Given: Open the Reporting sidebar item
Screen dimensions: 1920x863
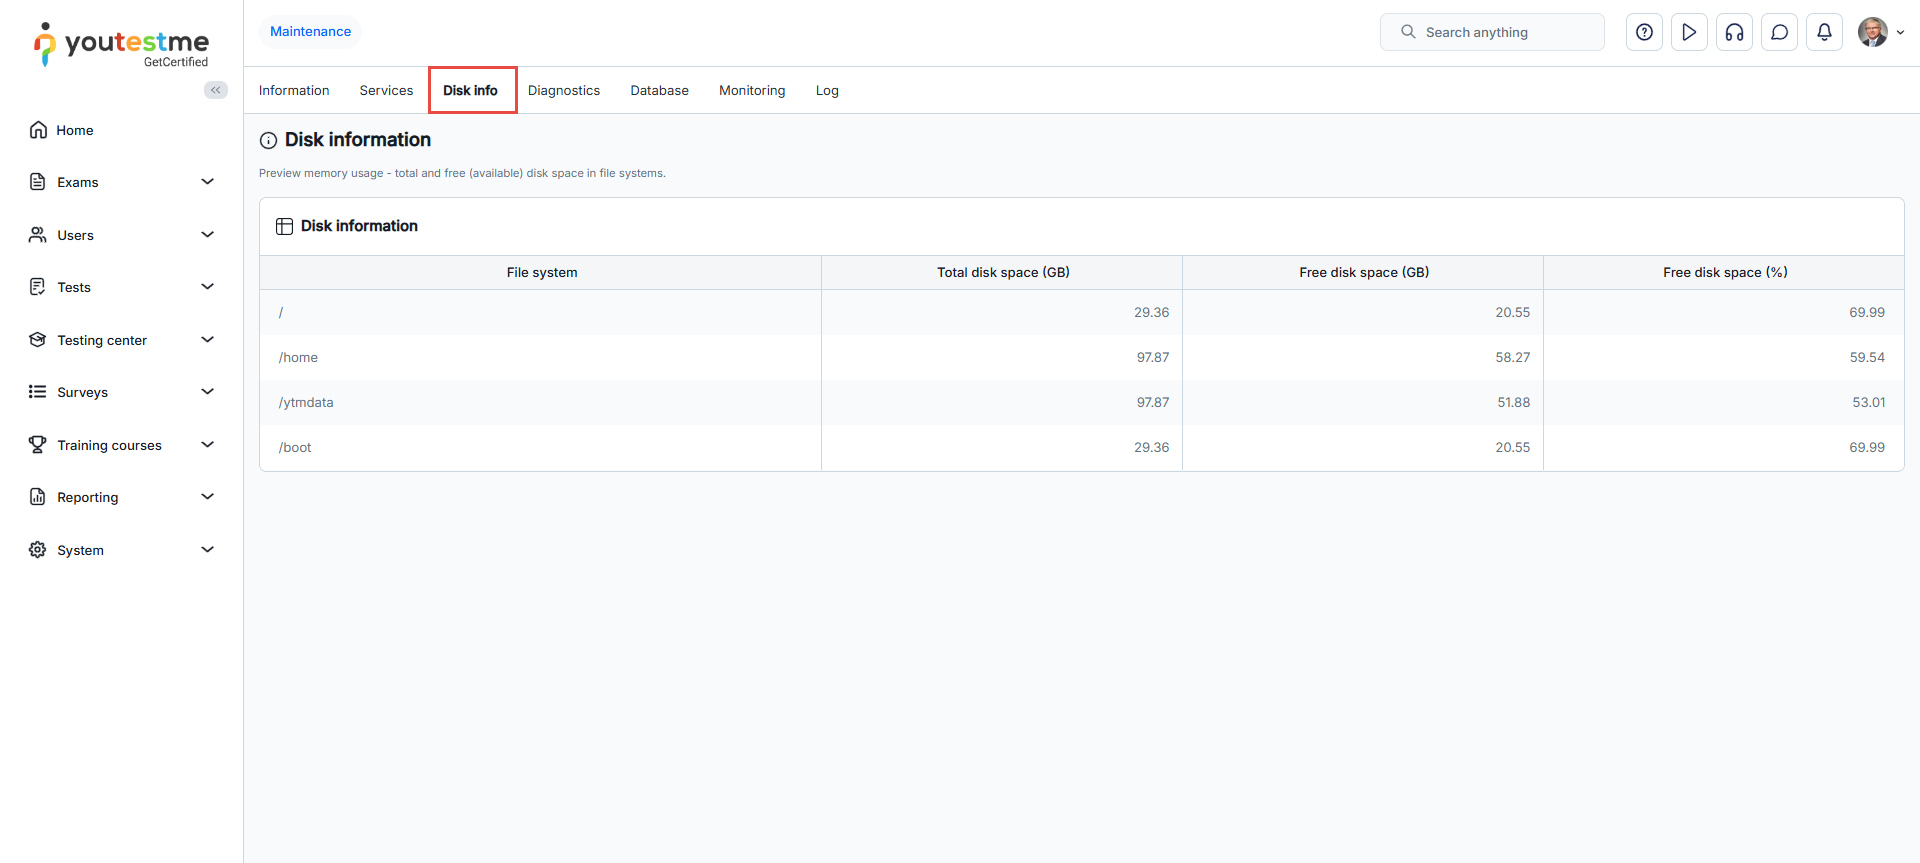Looking at the screenshot, I should coord(88,497).
